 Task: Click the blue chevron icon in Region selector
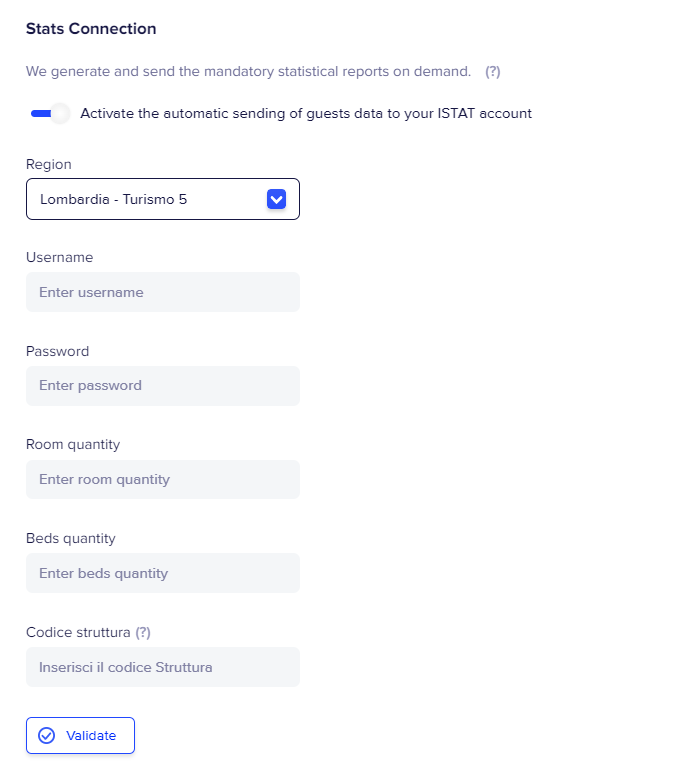click(x=277, y=199)
